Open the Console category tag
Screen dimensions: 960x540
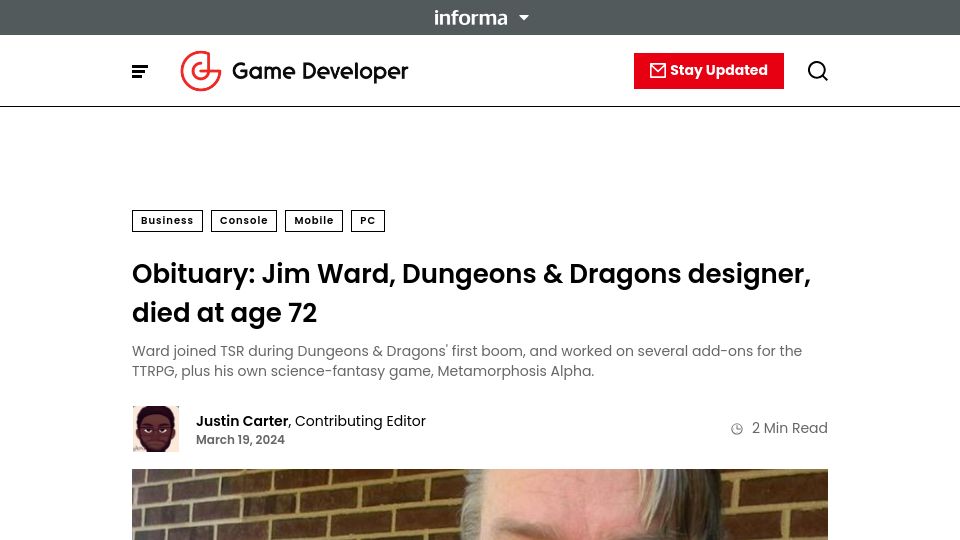(x=244, y=221)
